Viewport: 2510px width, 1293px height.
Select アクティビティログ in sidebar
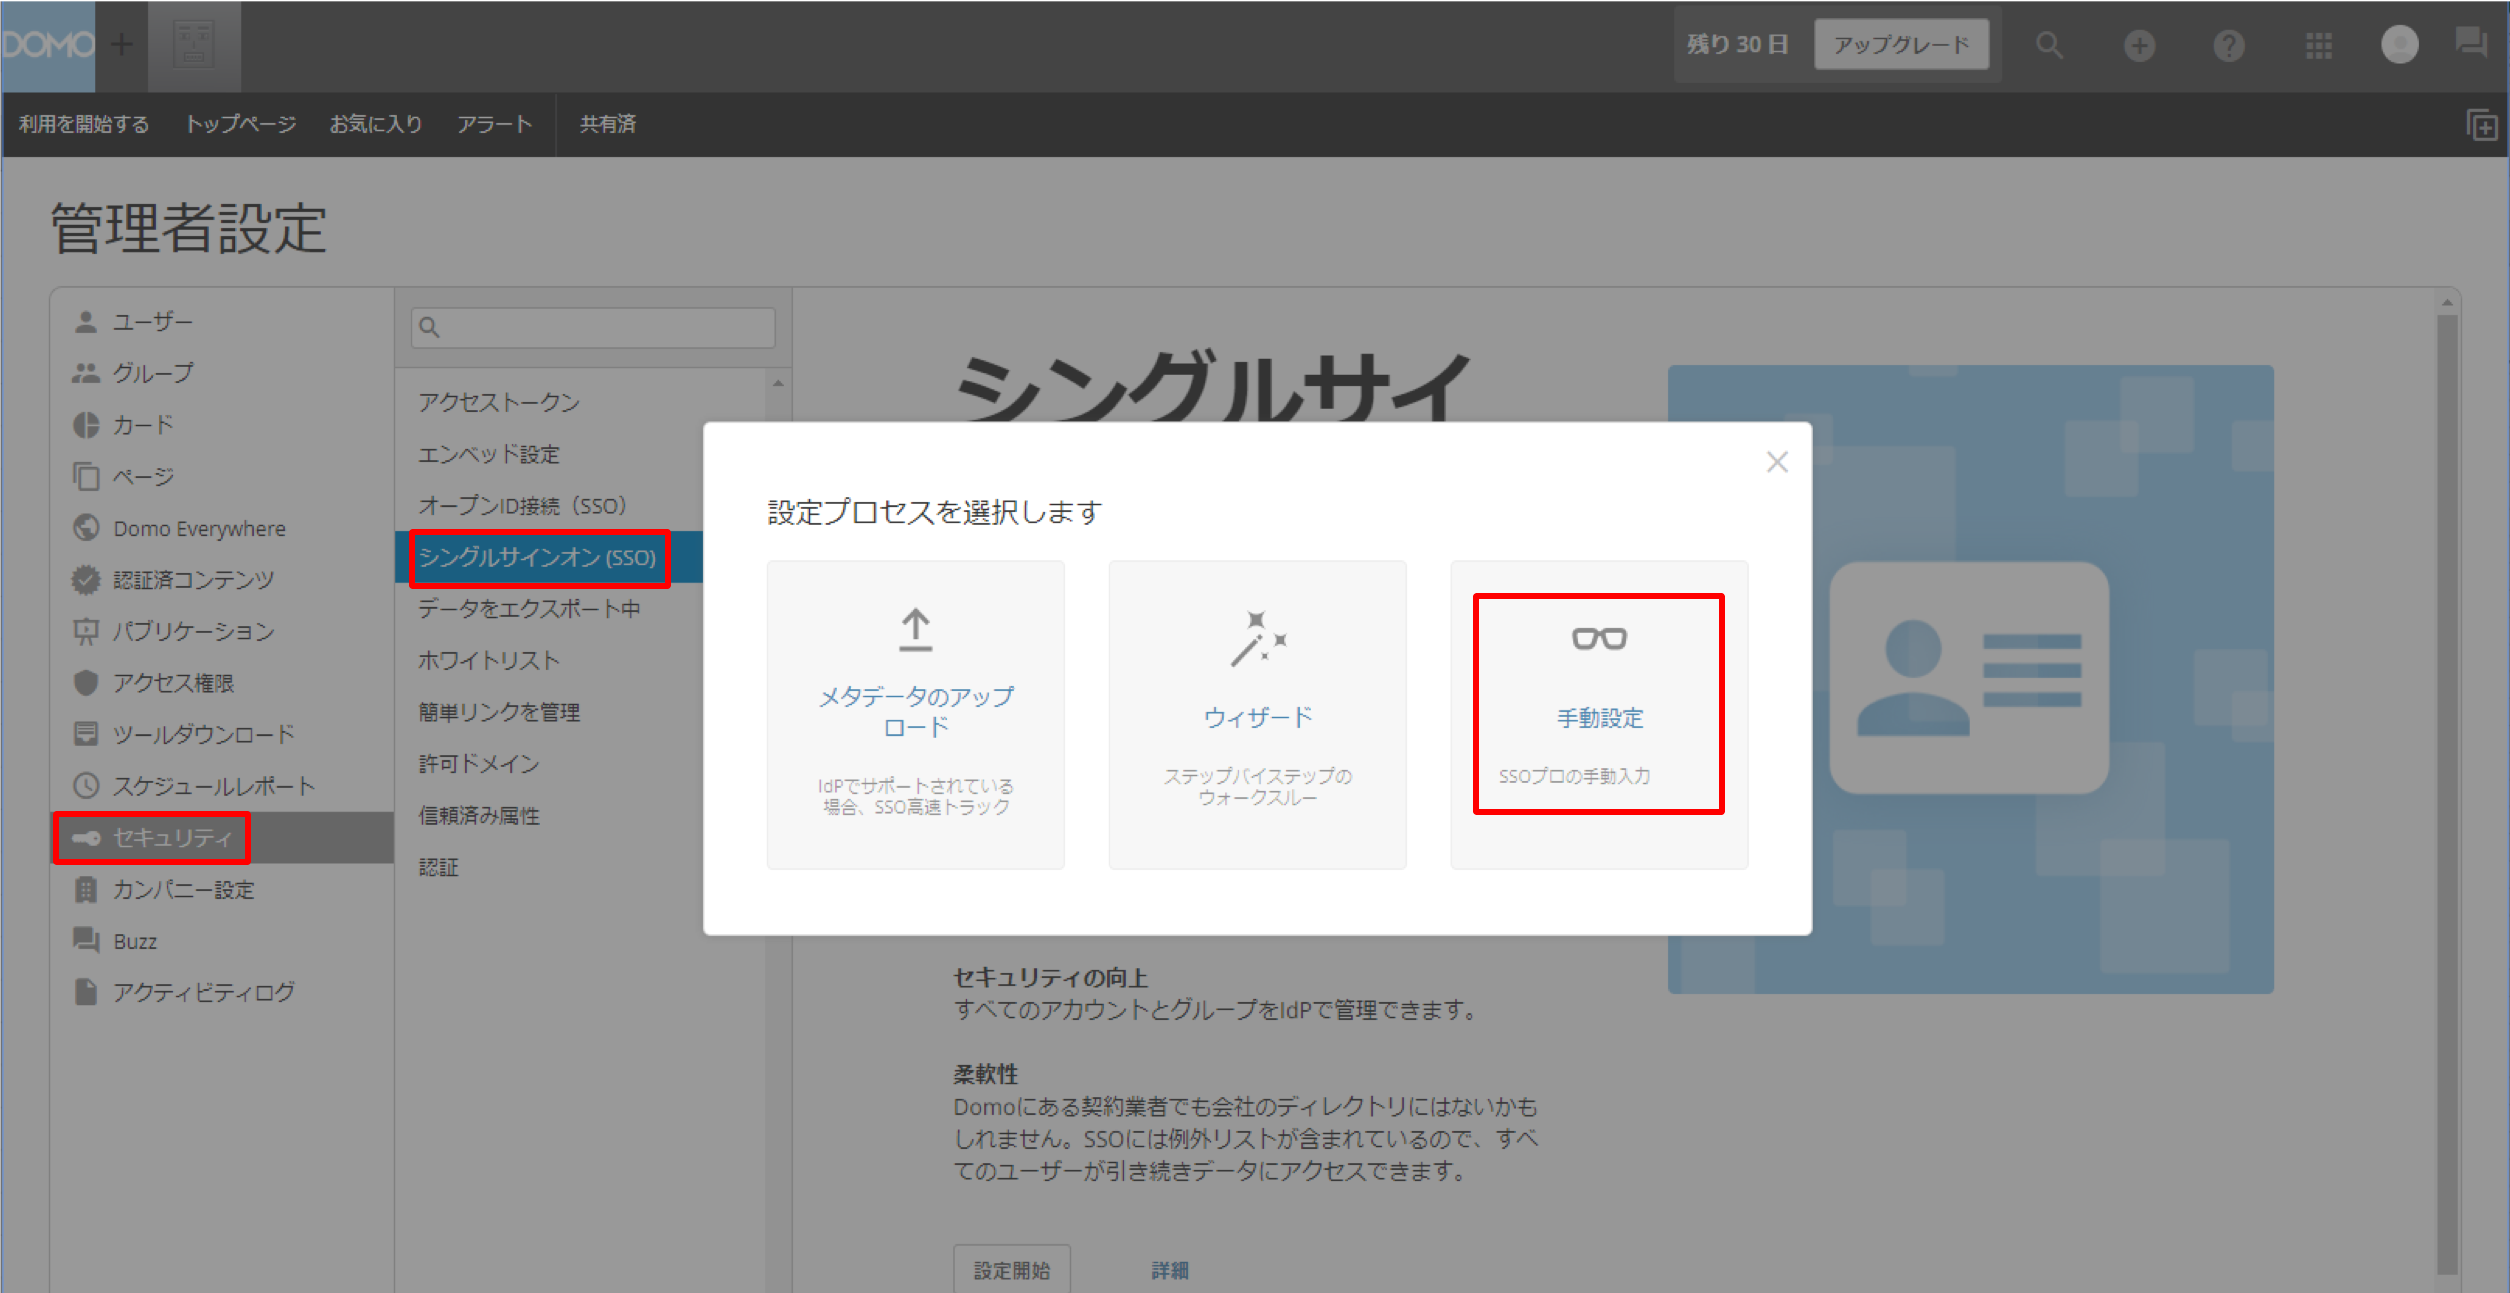[222, 993]
